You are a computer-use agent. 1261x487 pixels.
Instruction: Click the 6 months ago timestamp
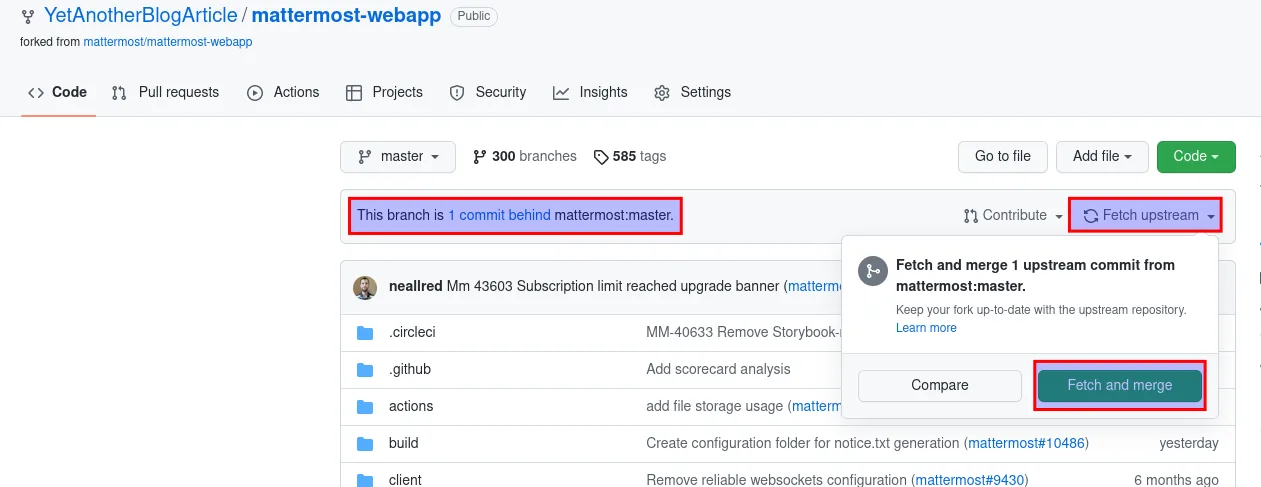point(1176,480)
